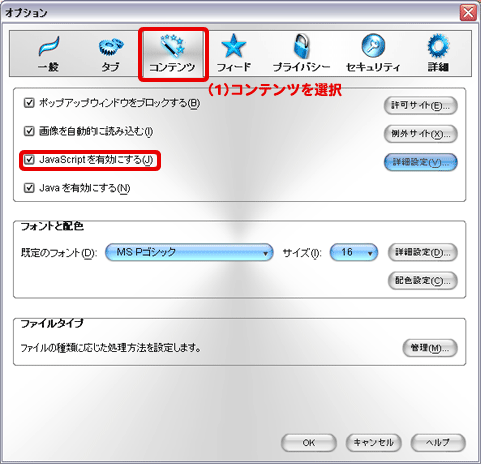Click the ファイルの種類に応じた処理方法 description text
Screen dimensions: 481x464
111,348
